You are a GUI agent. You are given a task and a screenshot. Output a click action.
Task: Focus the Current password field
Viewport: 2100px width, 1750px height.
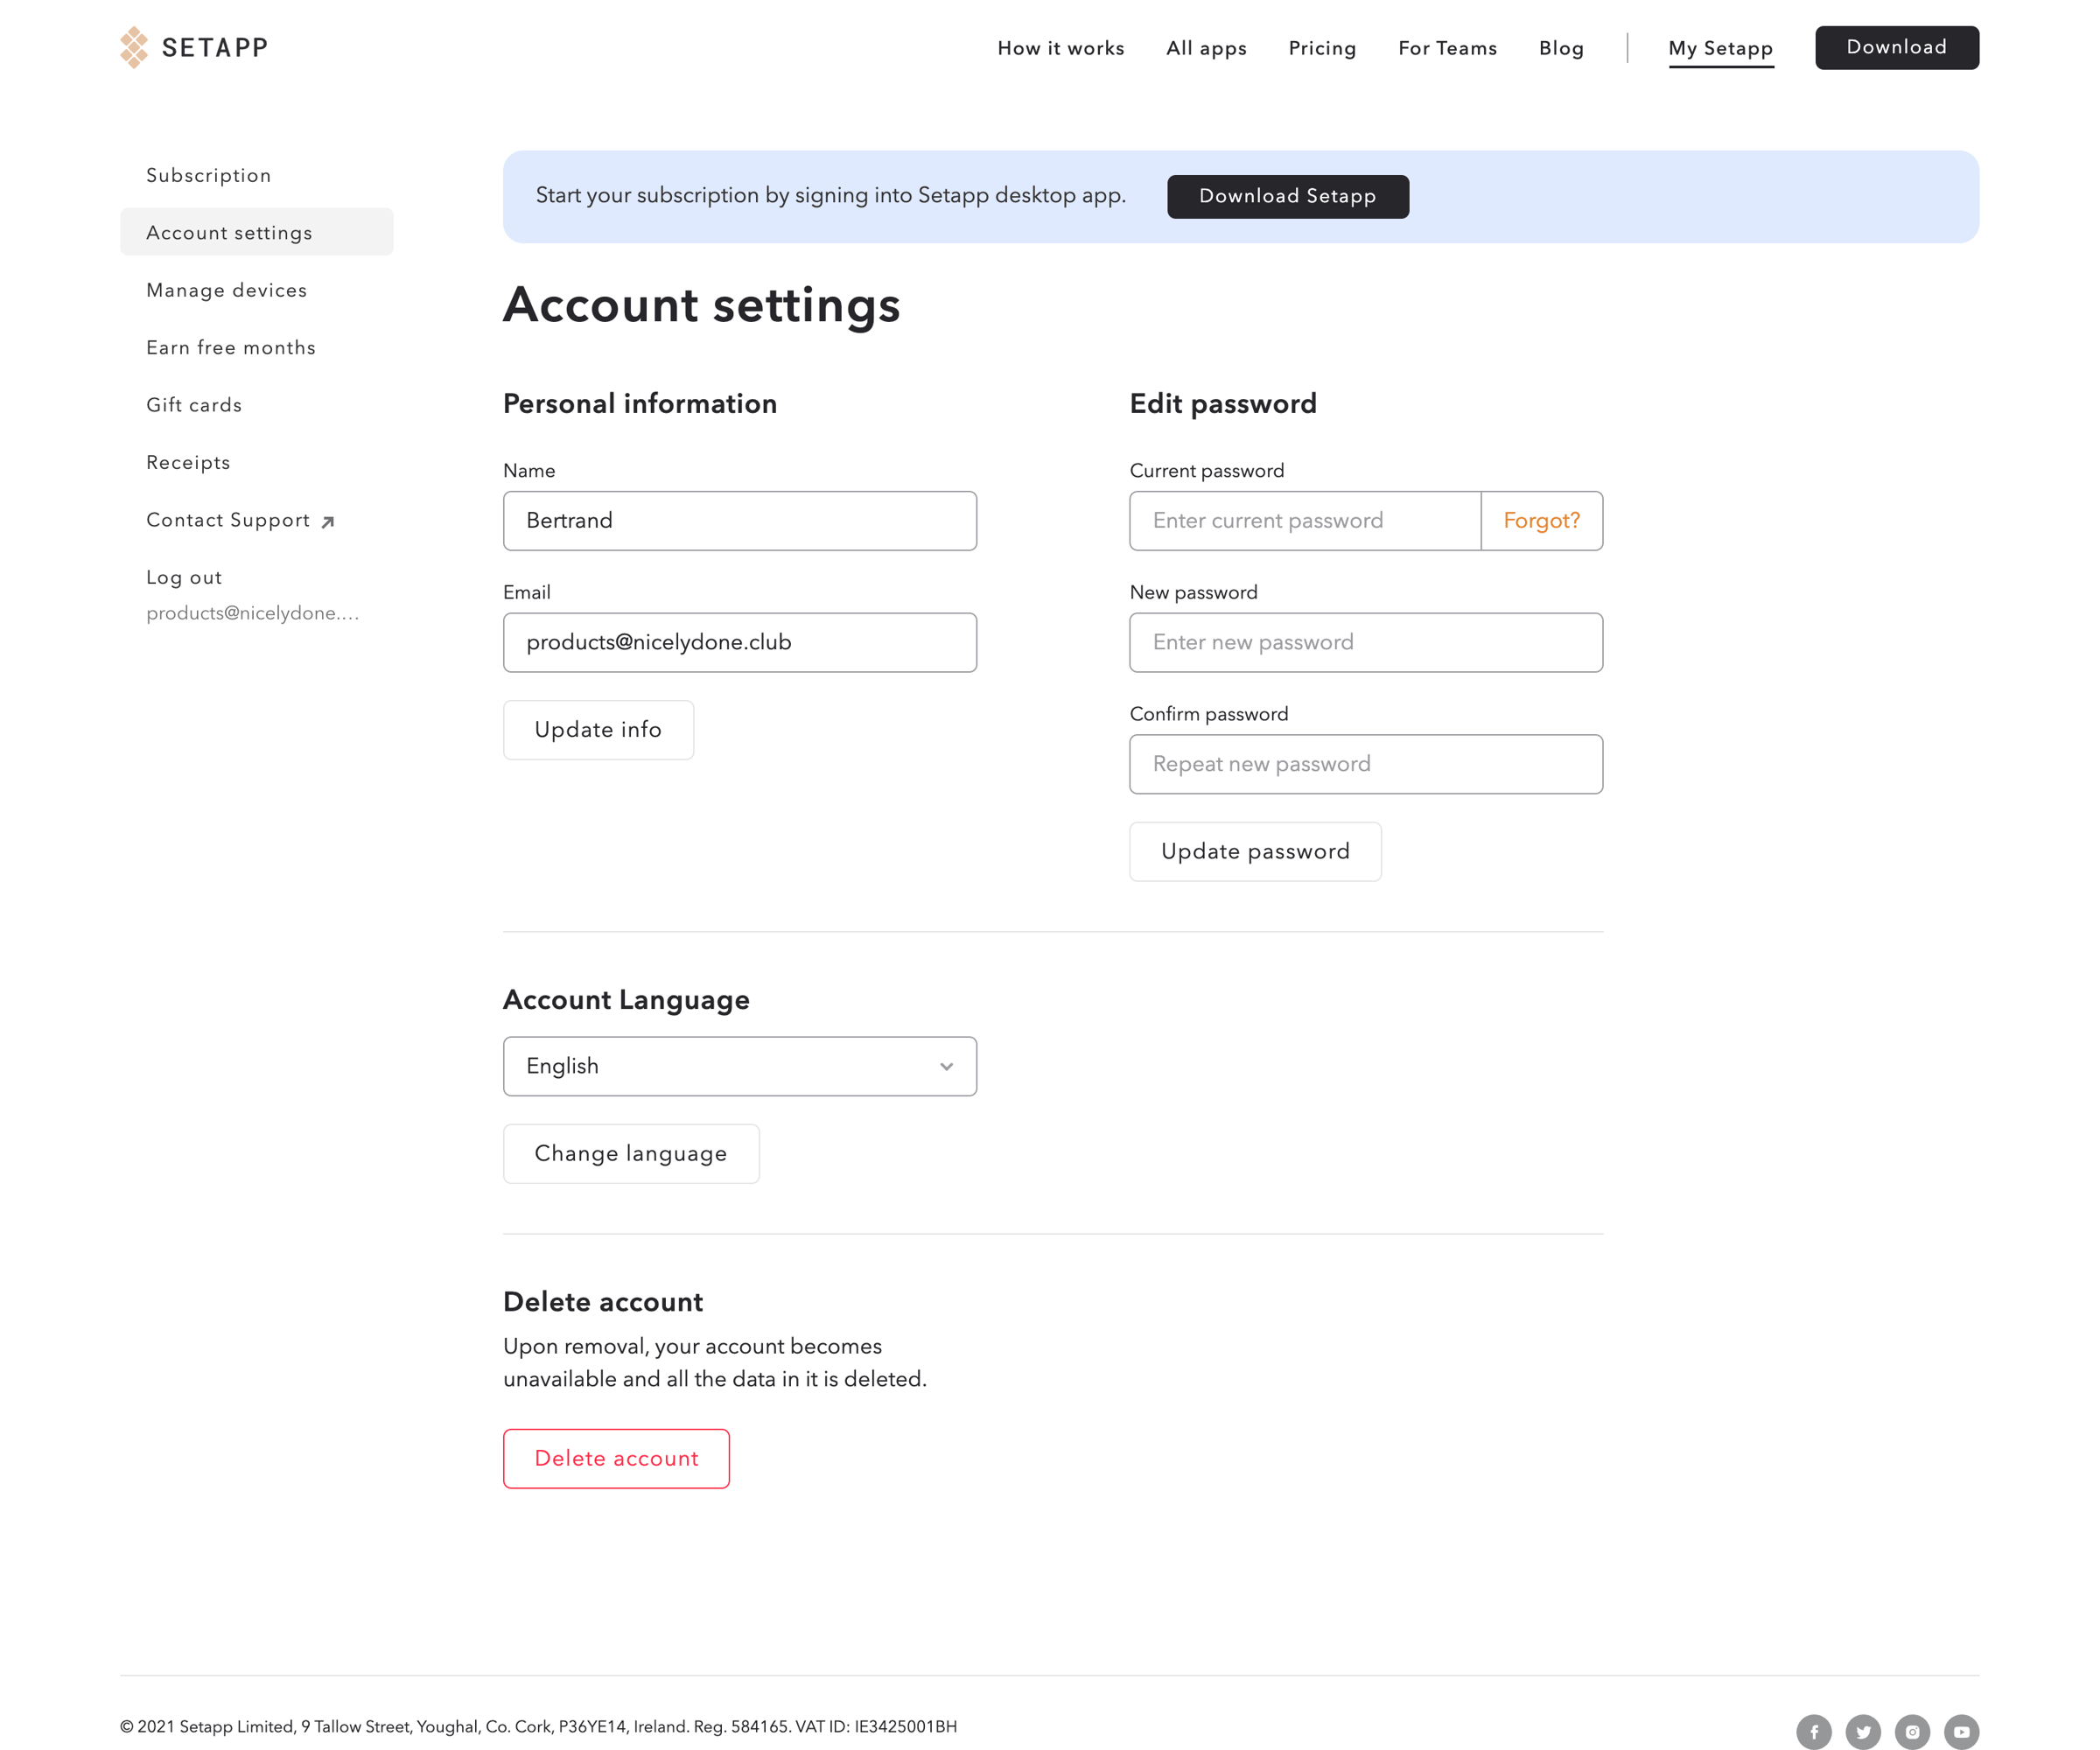point(1305,520)
